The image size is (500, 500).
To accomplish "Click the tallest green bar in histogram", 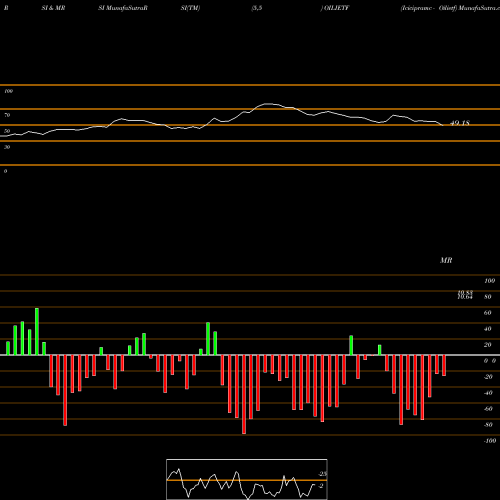I will [x=37, y=331].
